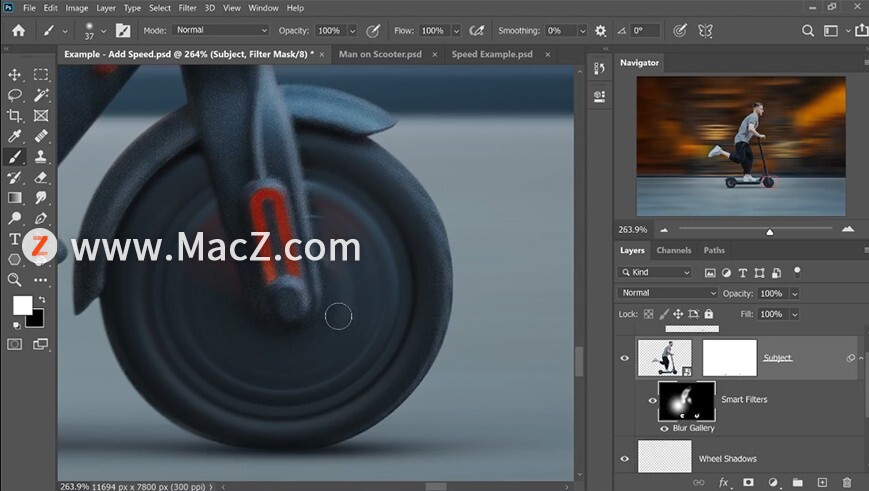Click the Home icon in options bar
The width and height of the screenshot is (869, 491).
[x=18, y=30]
